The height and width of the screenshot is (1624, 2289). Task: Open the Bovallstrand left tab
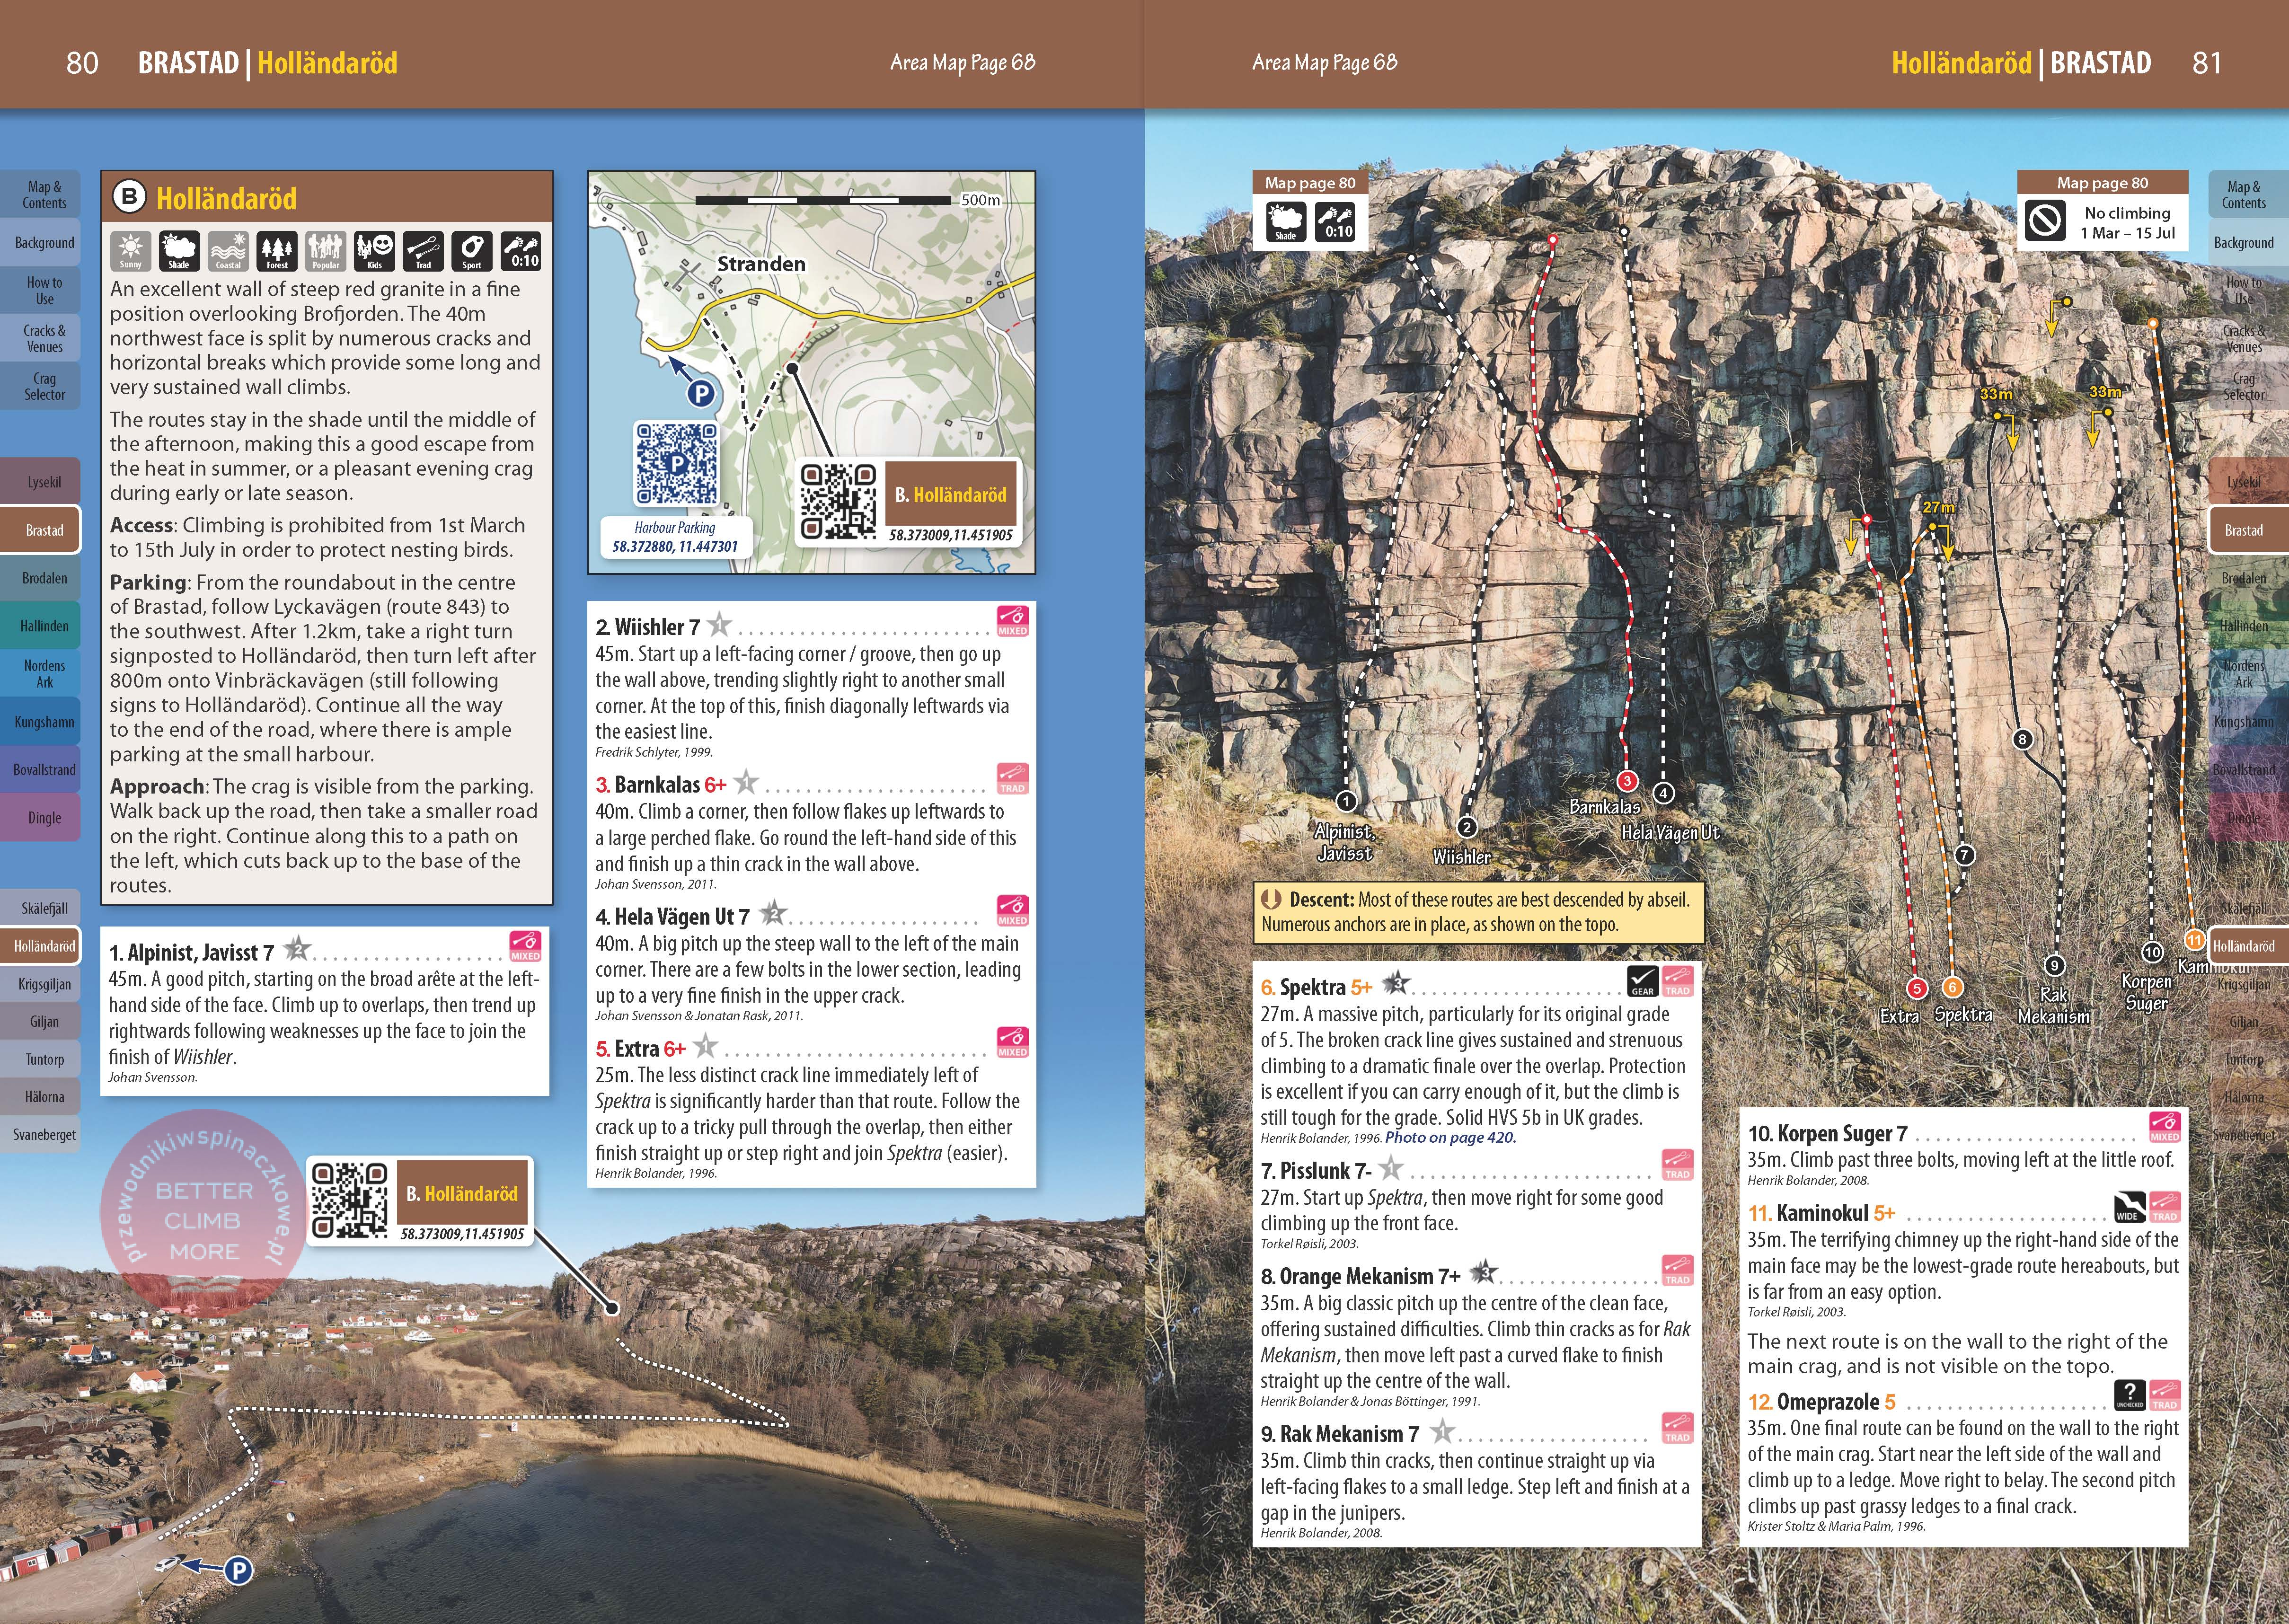click(x=43, y=770)
